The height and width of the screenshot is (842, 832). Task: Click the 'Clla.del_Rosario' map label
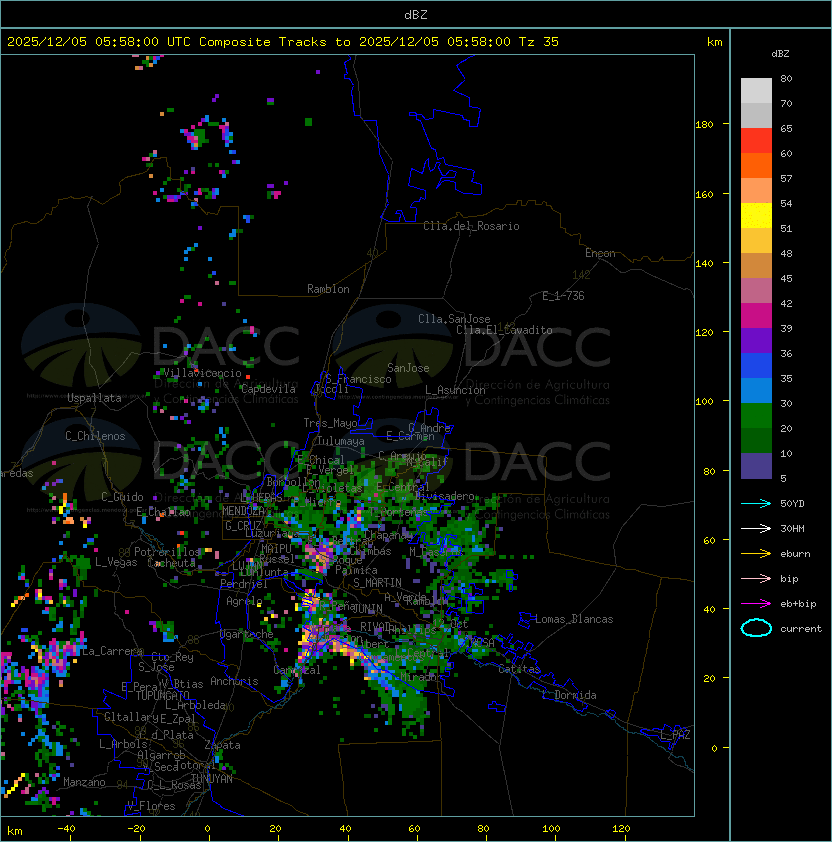pos(471,227)
